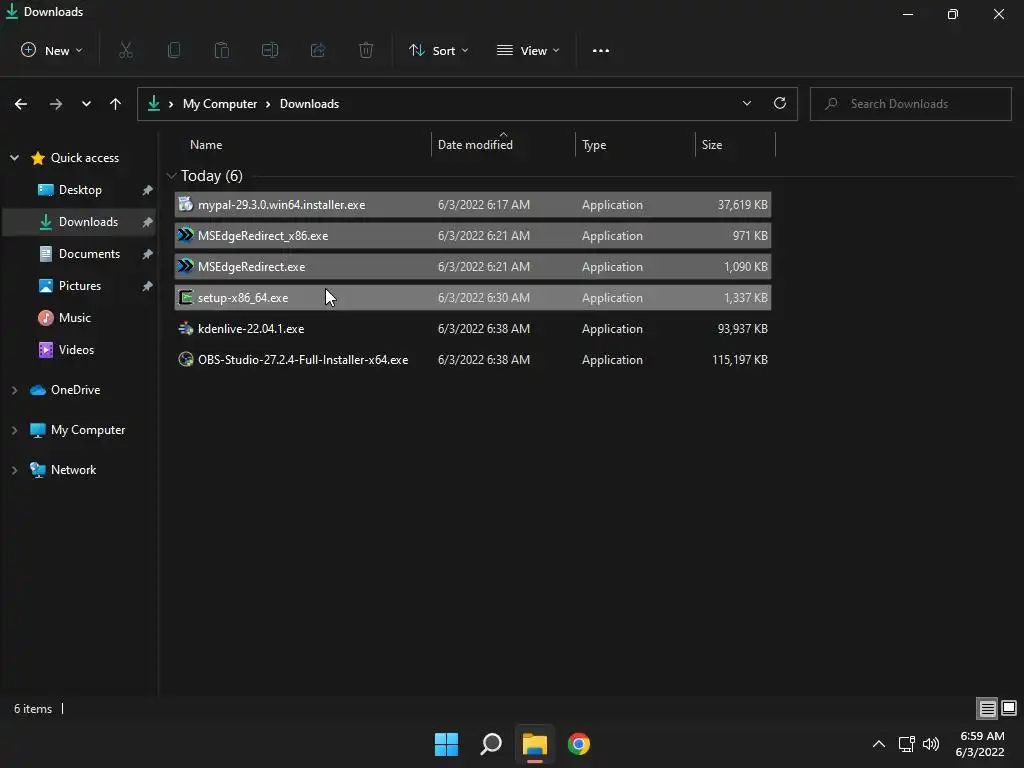Click the Share toolbar icon
This screenshot has width=1024, height=768.
coord(318,50)
